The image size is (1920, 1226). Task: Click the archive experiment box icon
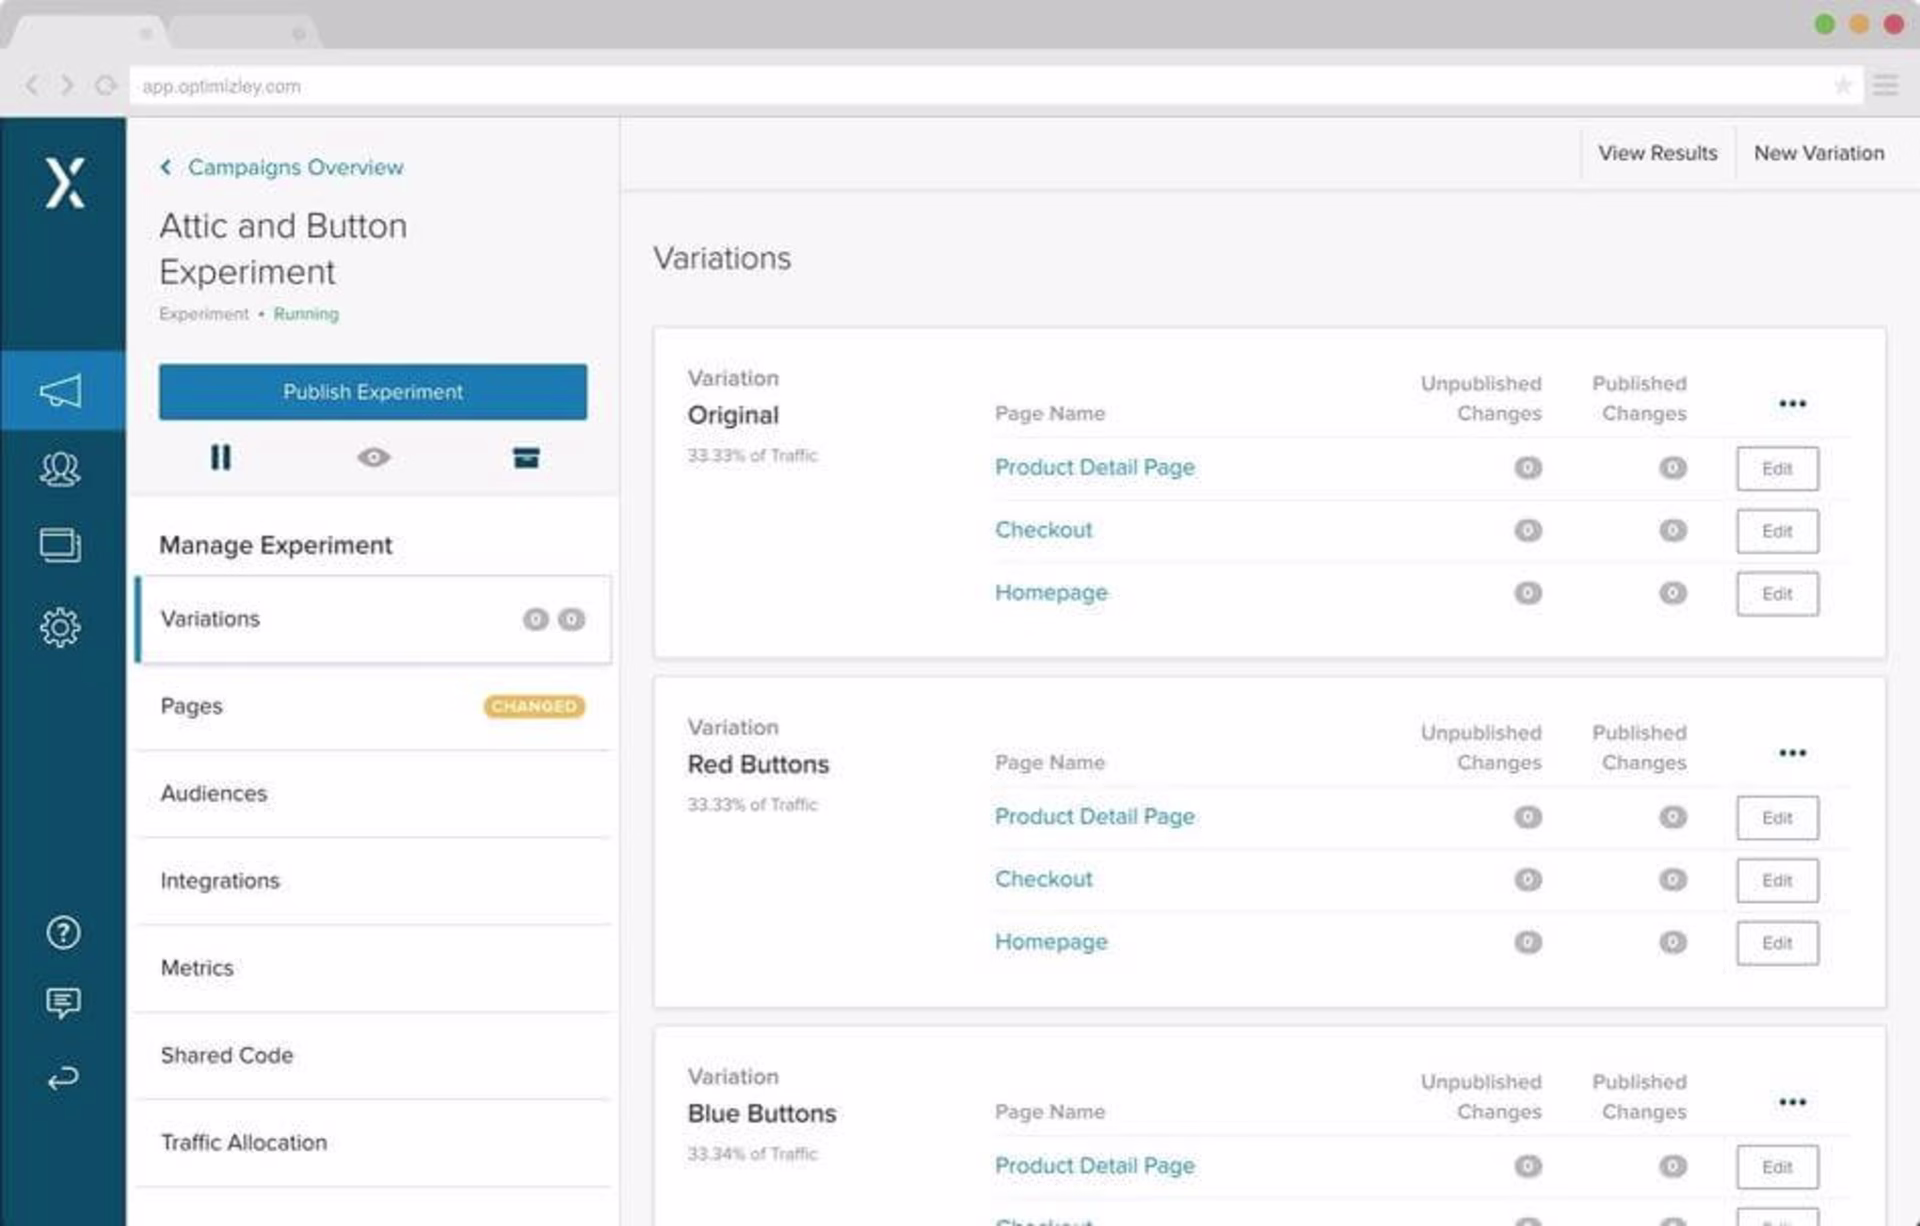(526, 458)
